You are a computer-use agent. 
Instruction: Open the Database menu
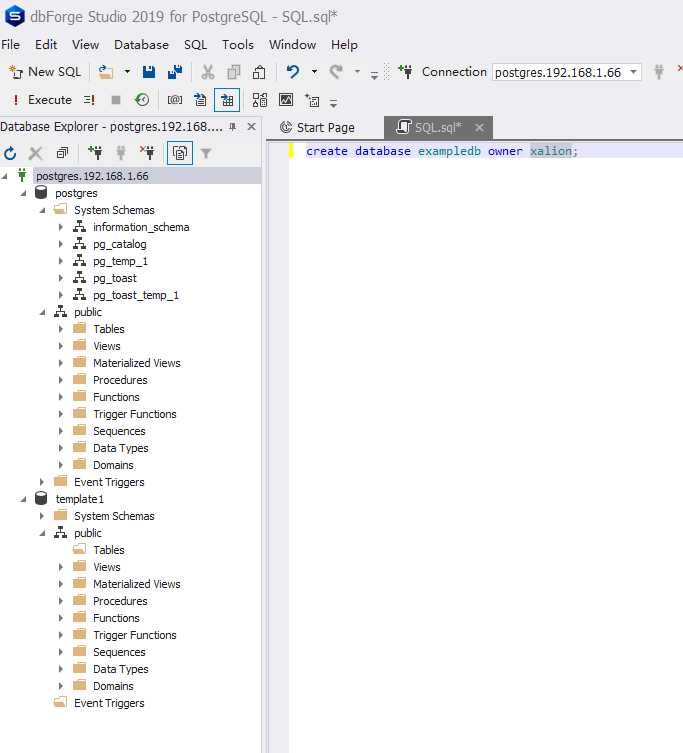point(141,45)
